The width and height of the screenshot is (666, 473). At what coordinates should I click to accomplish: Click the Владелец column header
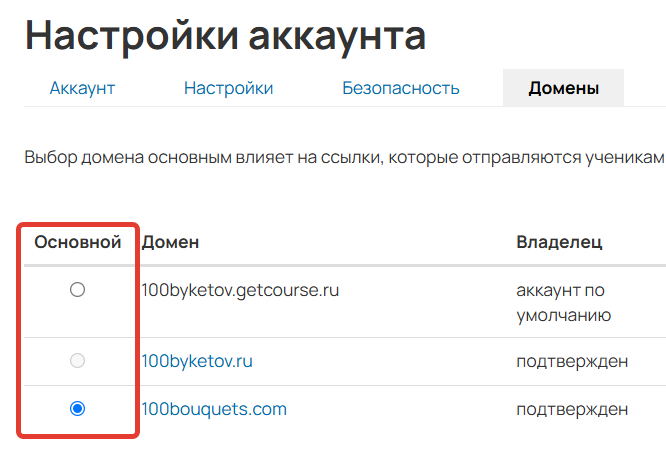pos(559,242)
